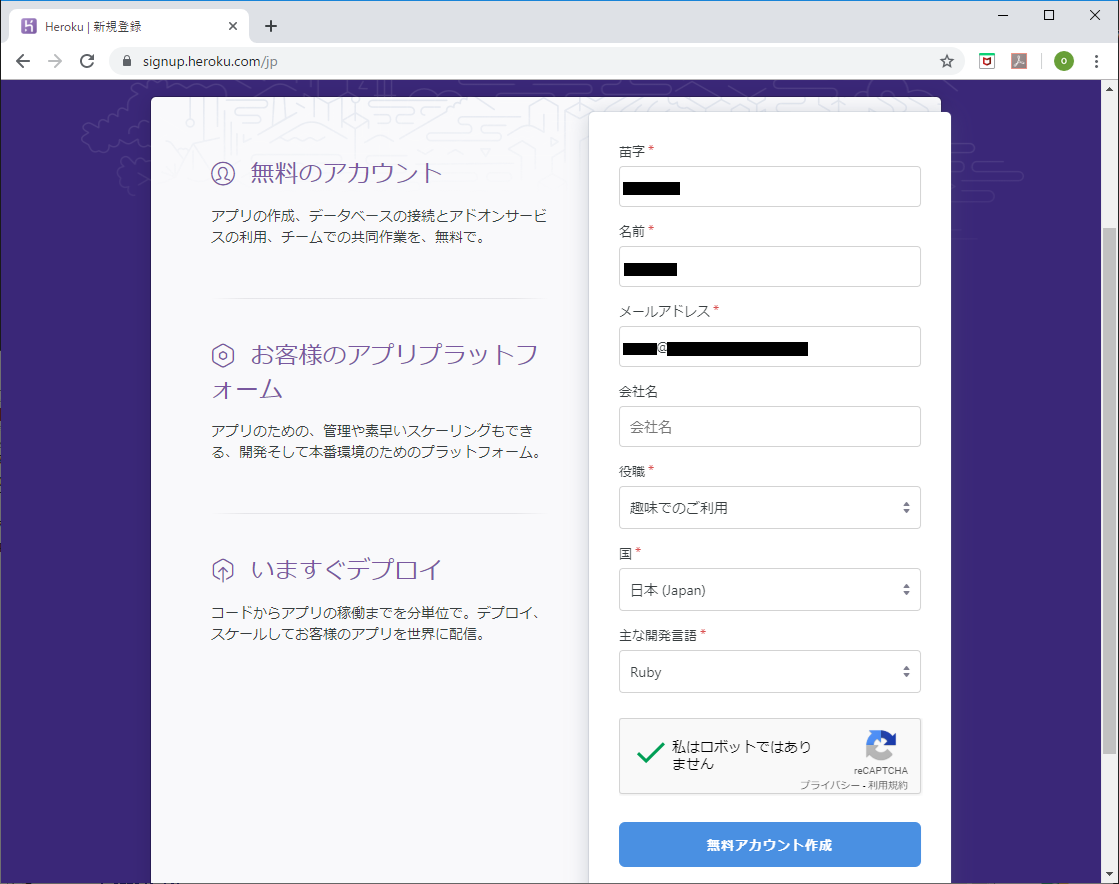
Task: Click the 会社名 field label
Action: tap(638, 392)
